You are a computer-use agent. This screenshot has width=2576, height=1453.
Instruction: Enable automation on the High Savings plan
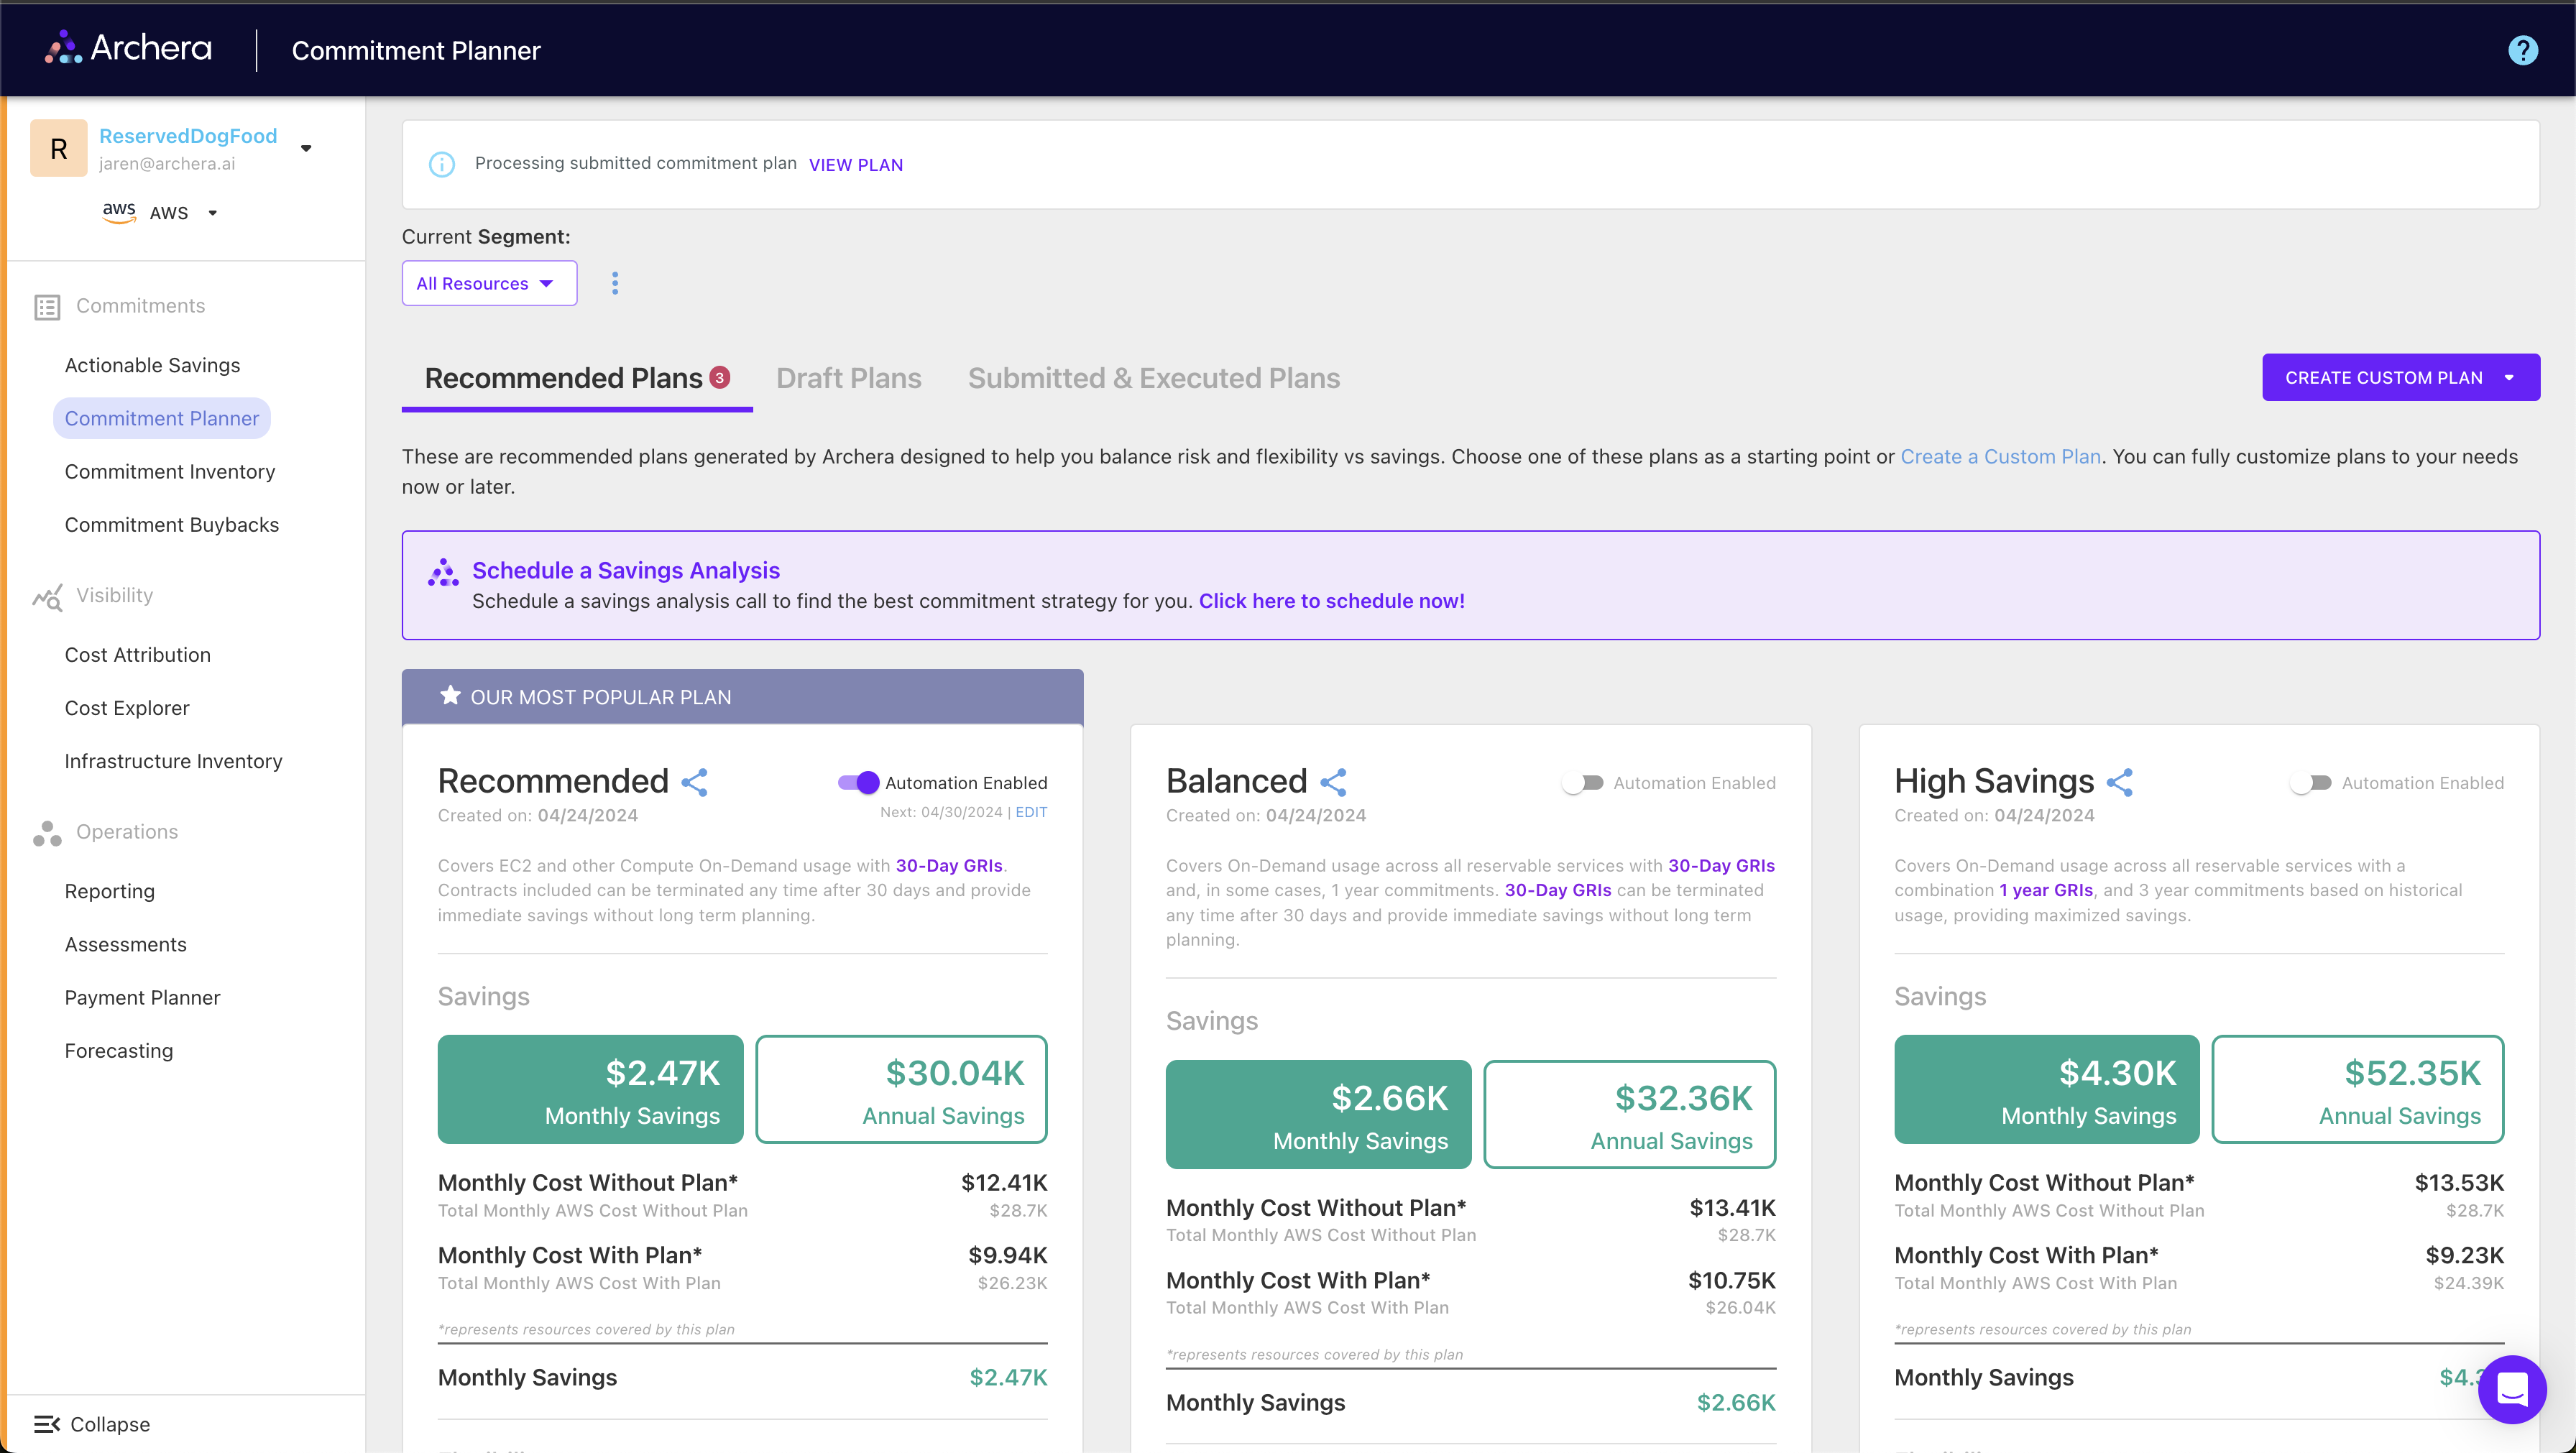(x=2312, y=782)
